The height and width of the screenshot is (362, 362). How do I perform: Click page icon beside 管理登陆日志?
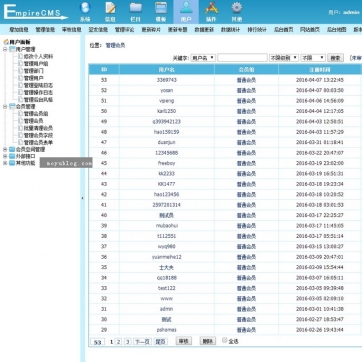tap(20, 85)
